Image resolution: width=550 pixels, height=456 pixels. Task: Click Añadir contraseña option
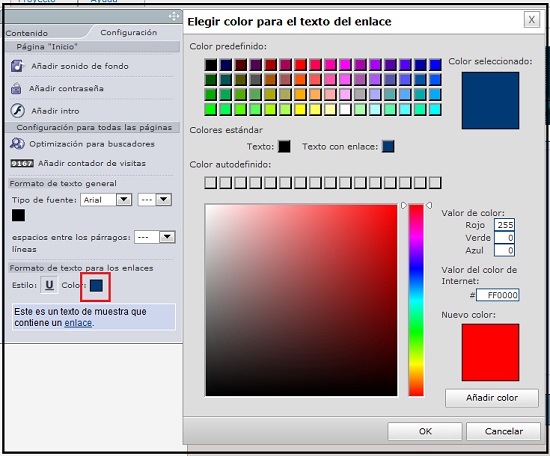(x=66, y=88)
